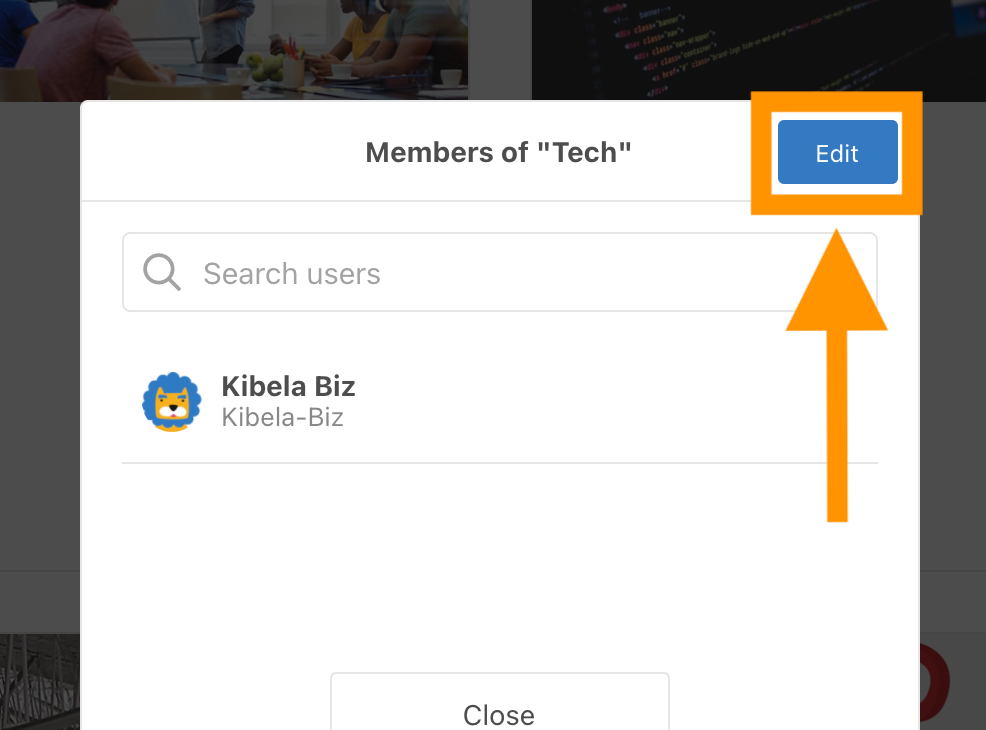Click the dimmed backdrop left of the dialog

click(40, 350)
